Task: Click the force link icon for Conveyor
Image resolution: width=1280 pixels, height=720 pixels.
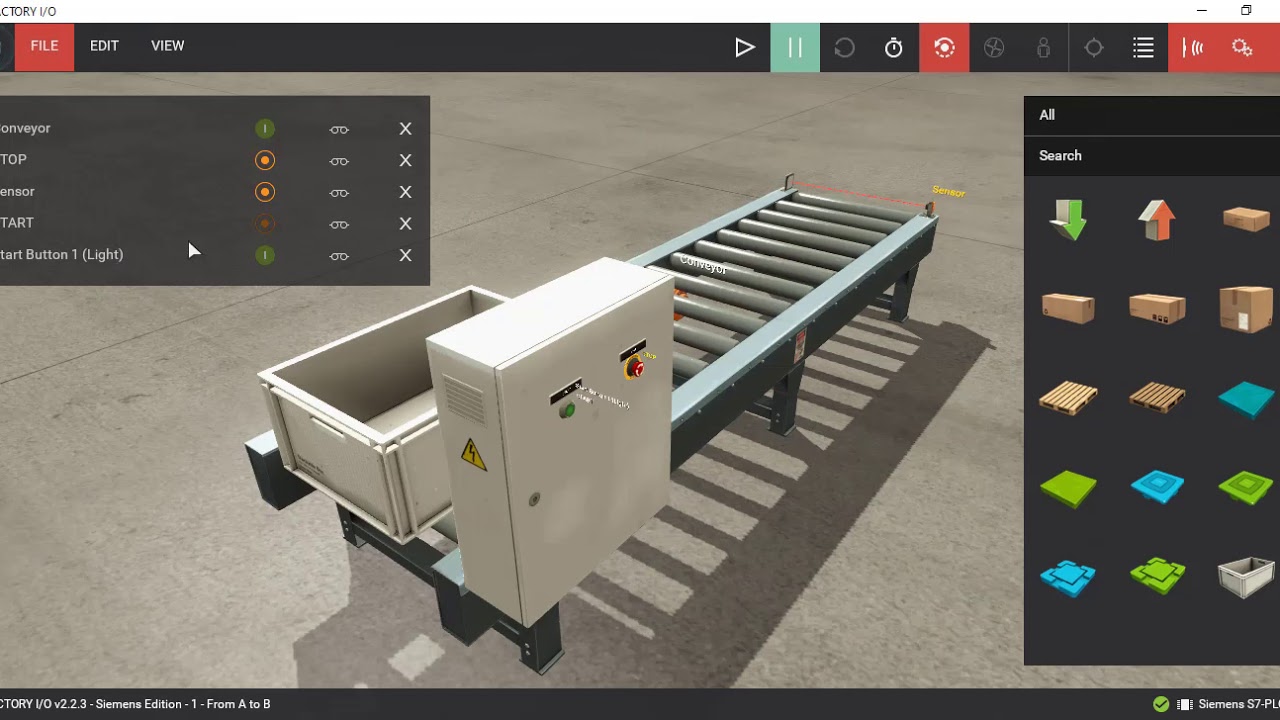Action: pos(339,130)
